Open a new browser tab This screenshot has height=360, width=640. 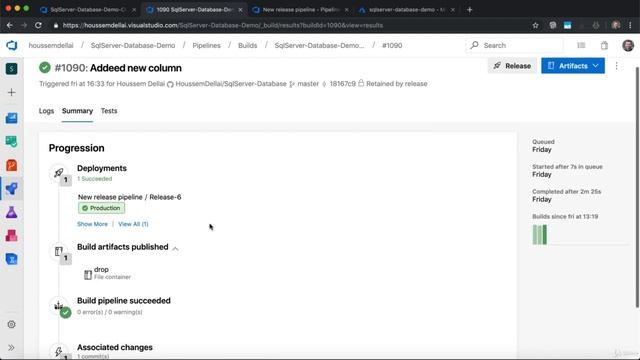coord(469,9)
